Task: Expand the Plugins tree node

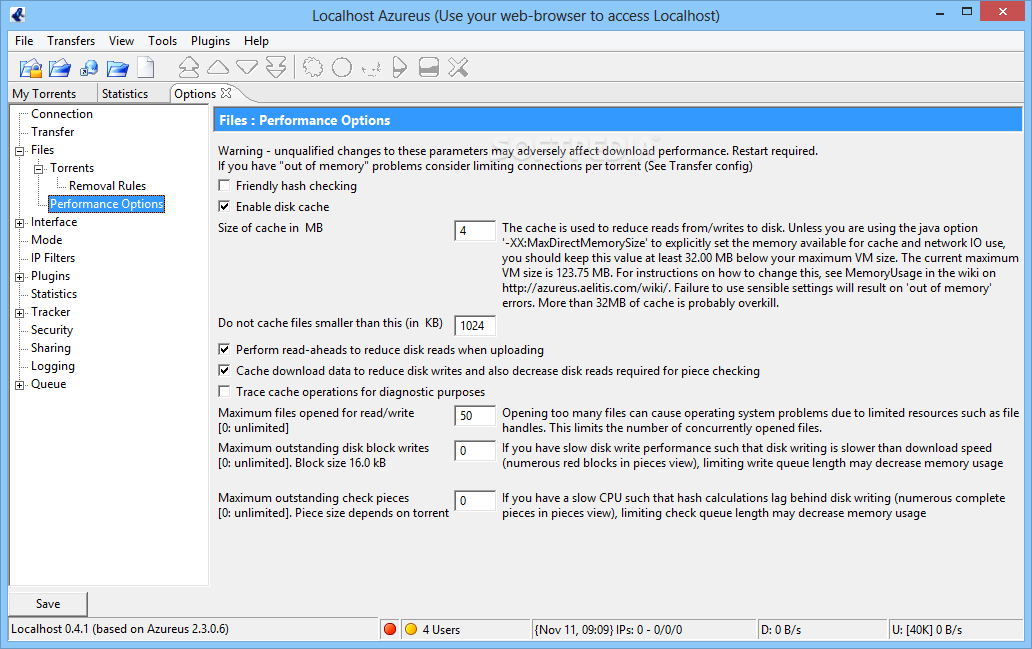Action: click(x=20, y=277)
